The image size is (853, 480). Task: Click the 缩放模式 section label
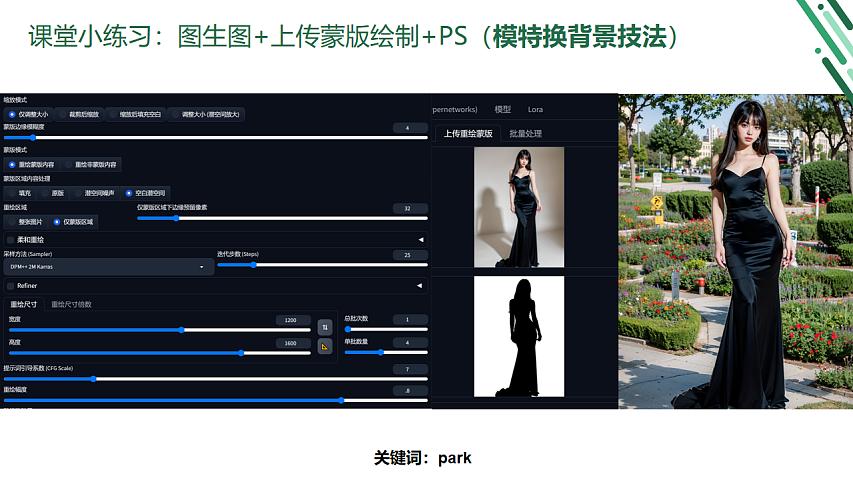pos(15,100)
